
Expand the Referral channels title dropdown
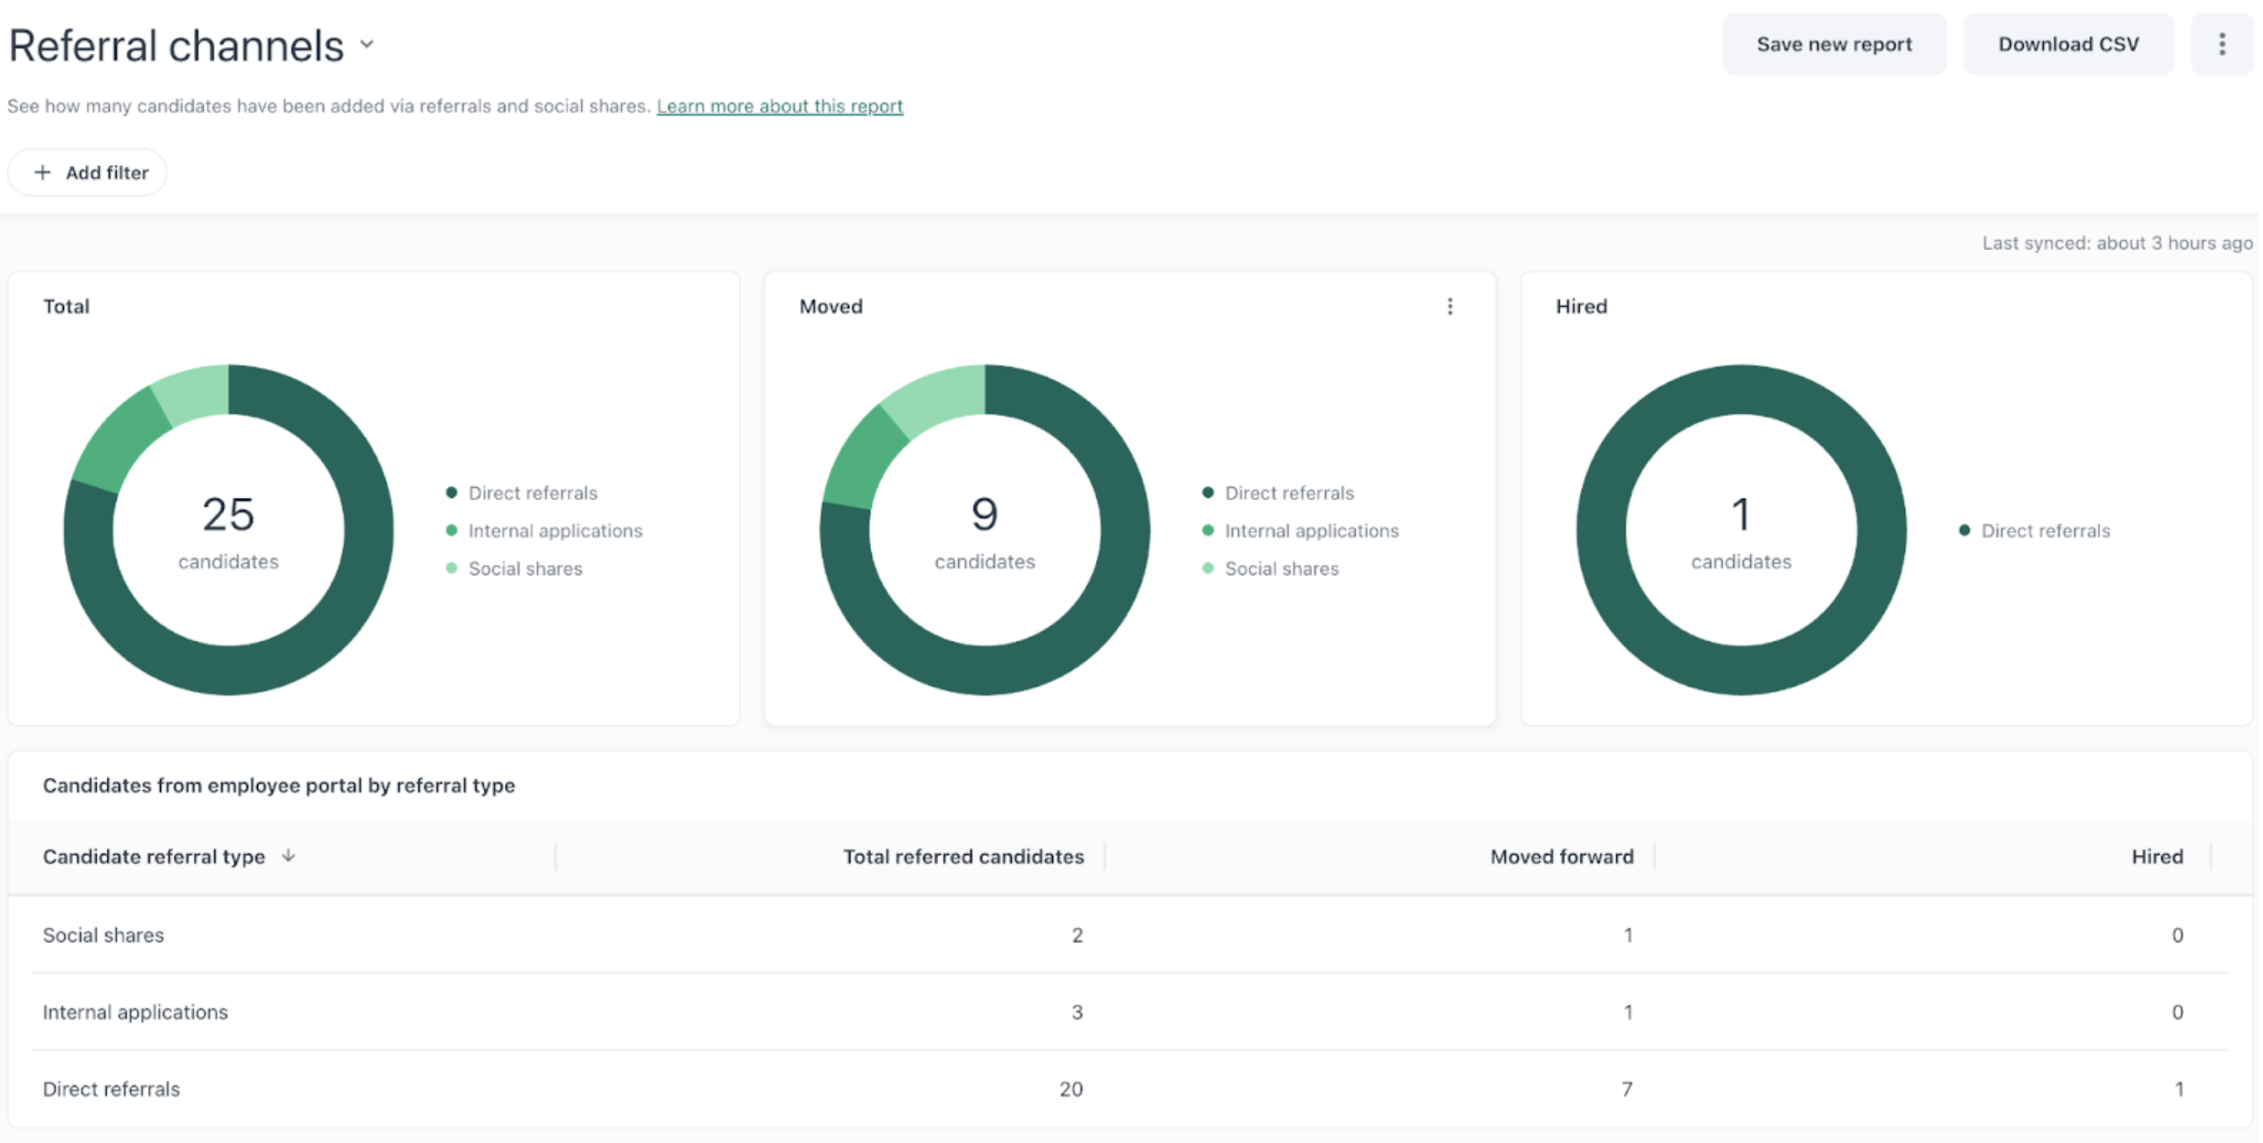pos(367,45)
